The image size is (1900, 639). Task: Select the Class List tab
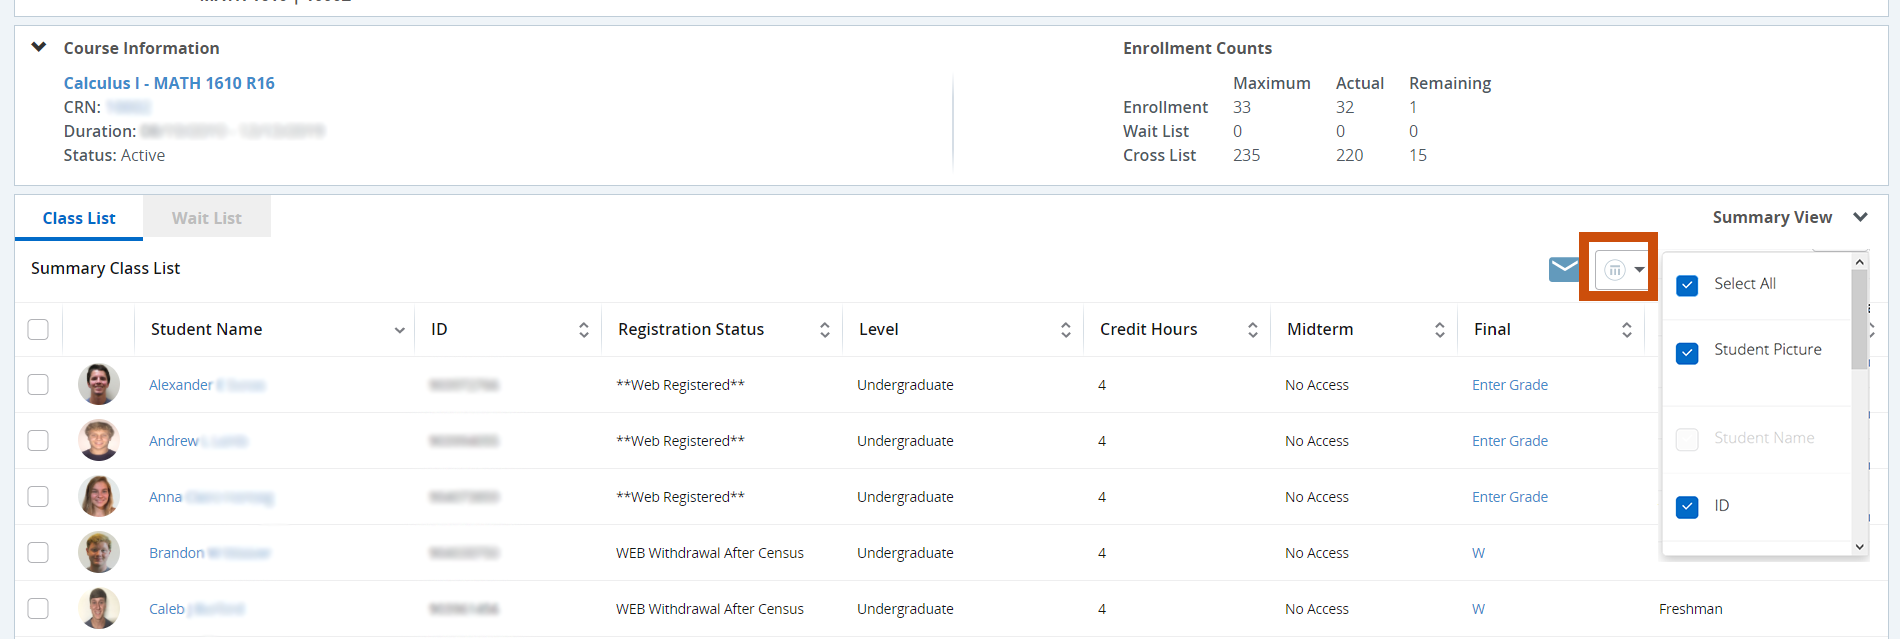click(79, 218)
